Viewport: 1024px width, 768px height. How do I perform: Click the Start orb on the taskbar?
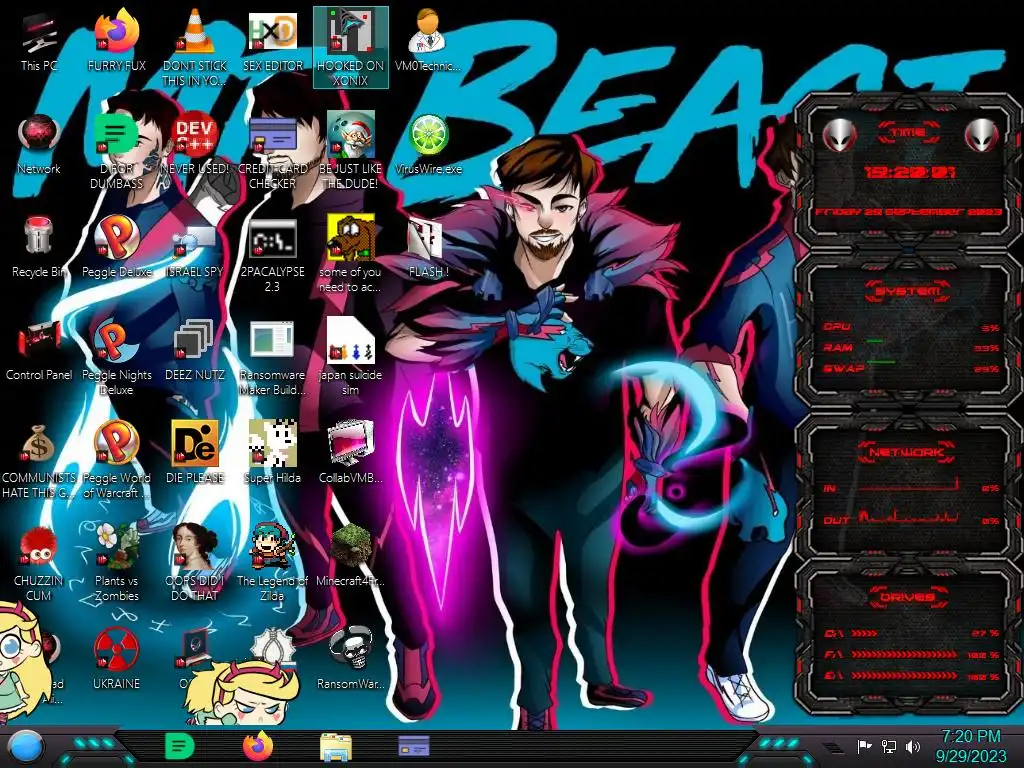(25, 748)
